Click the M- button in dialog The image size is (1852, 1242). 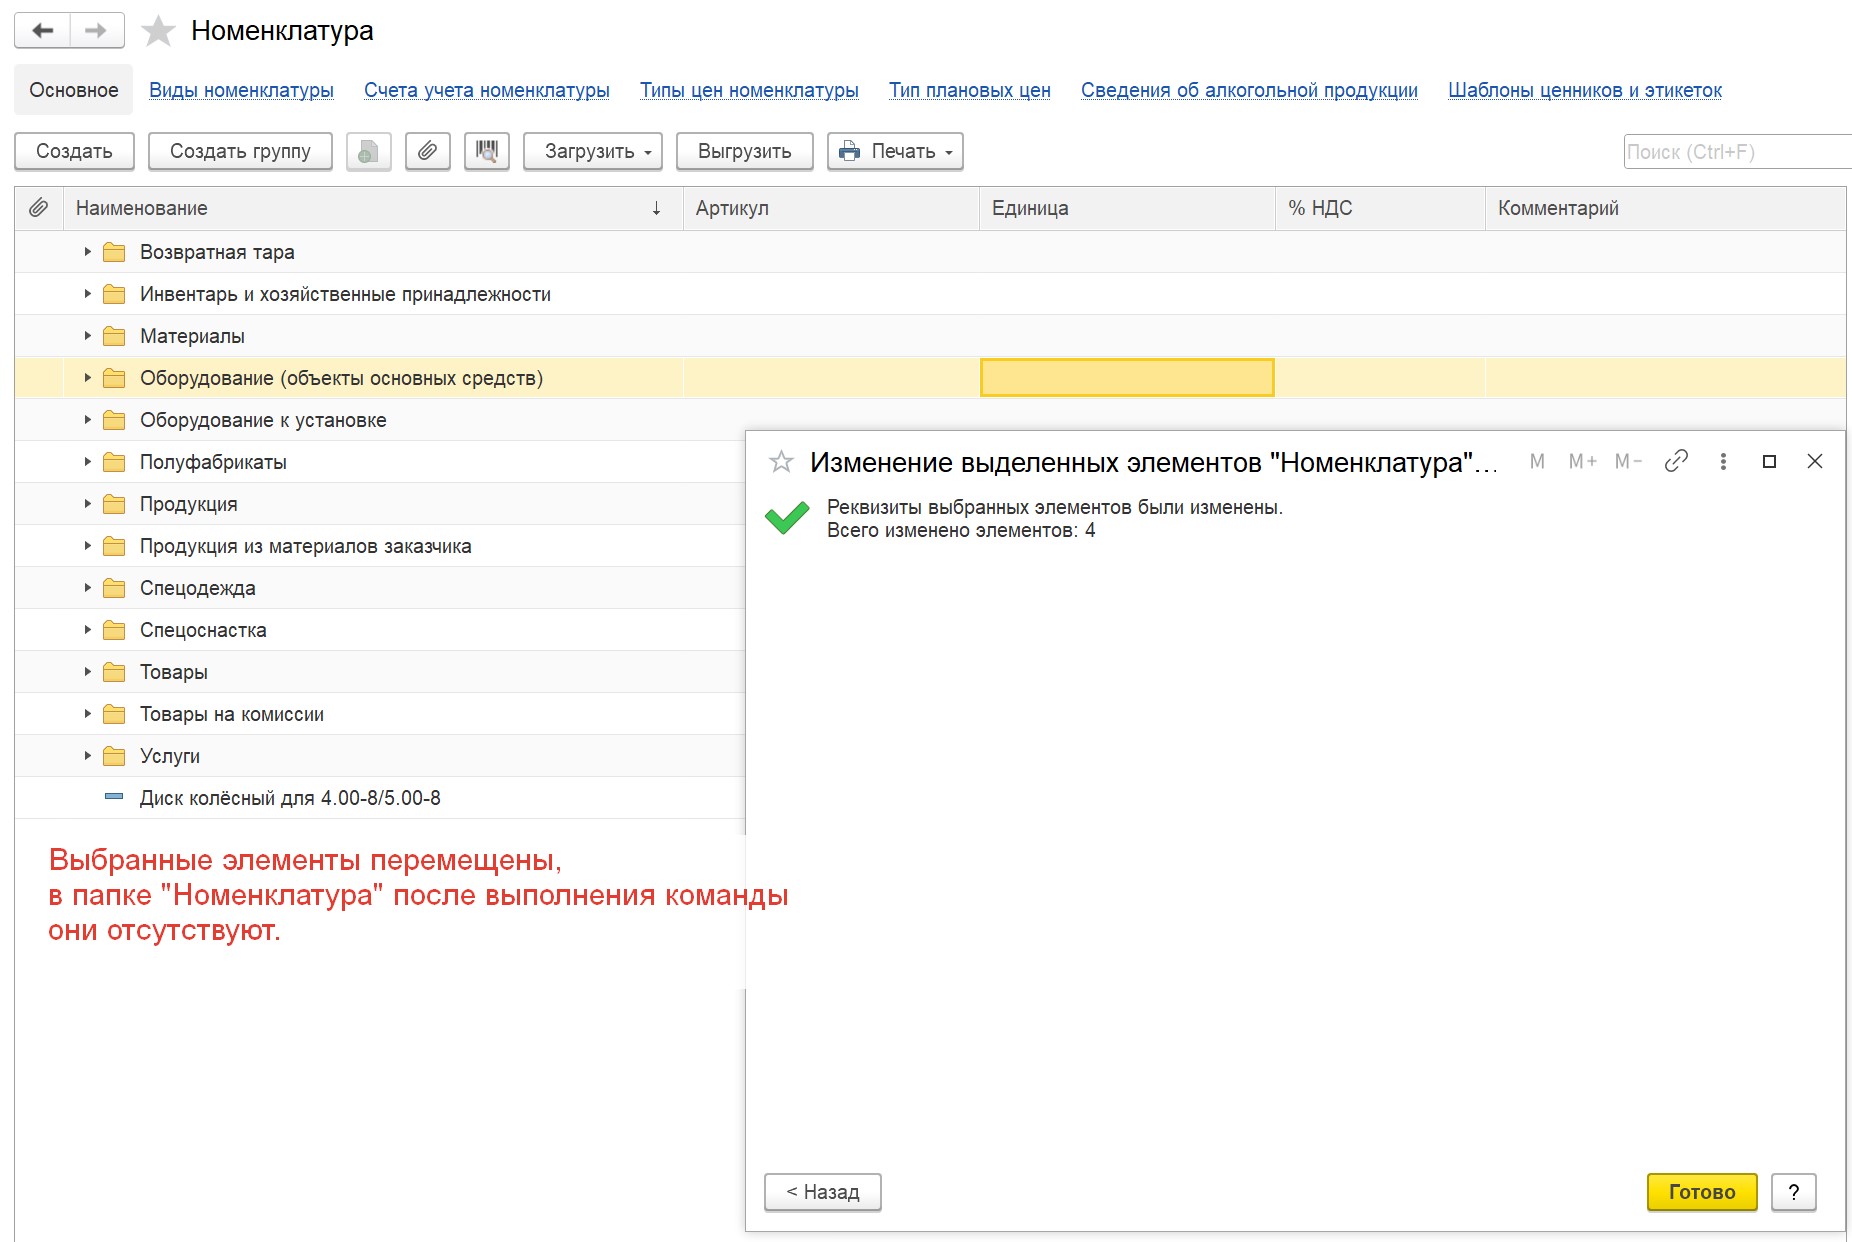[x=1629, y=461]
